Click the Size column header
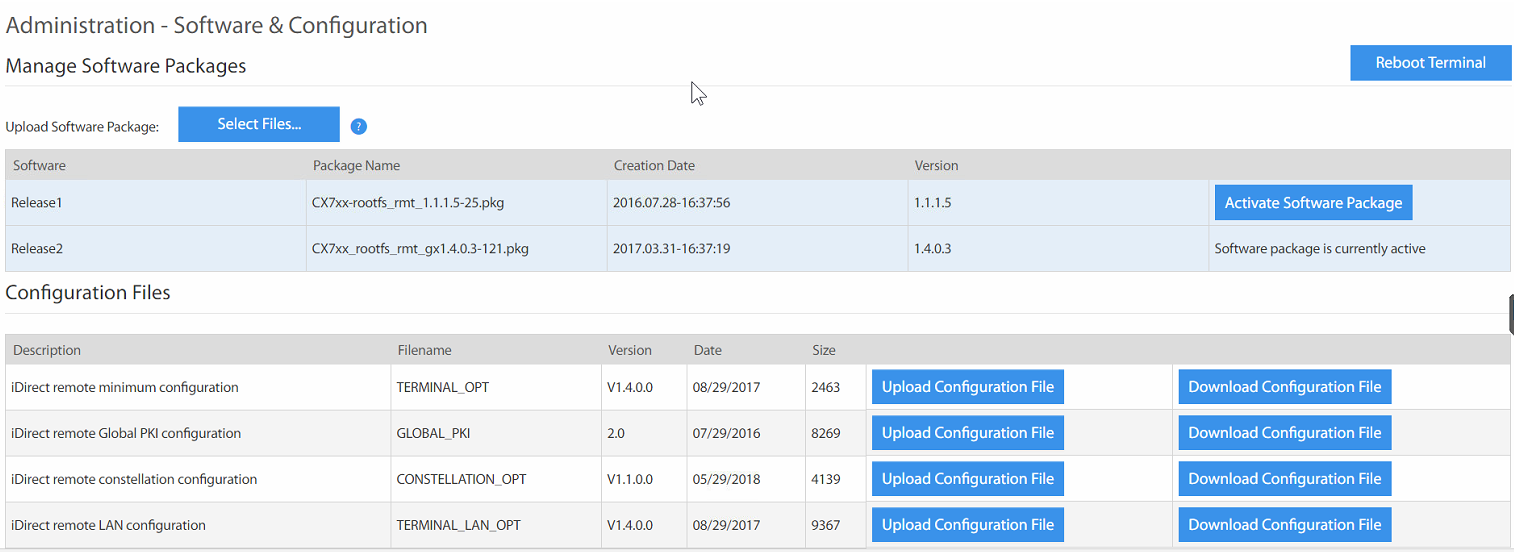 tap(824, 350)
